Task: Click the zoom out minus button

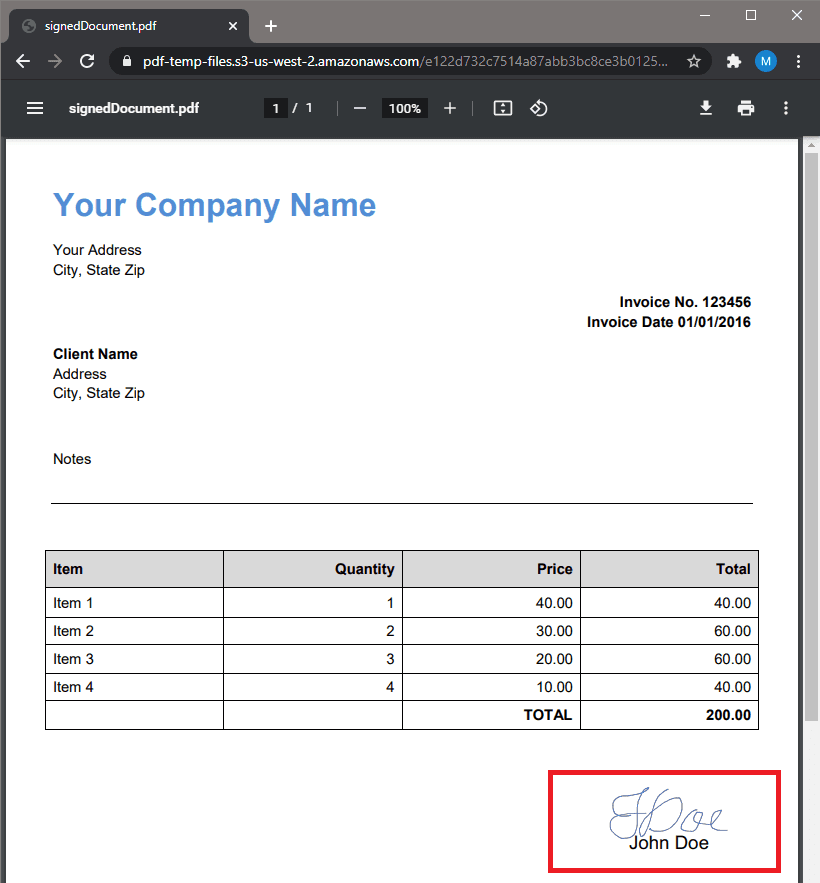Action: tap(360, 108)
